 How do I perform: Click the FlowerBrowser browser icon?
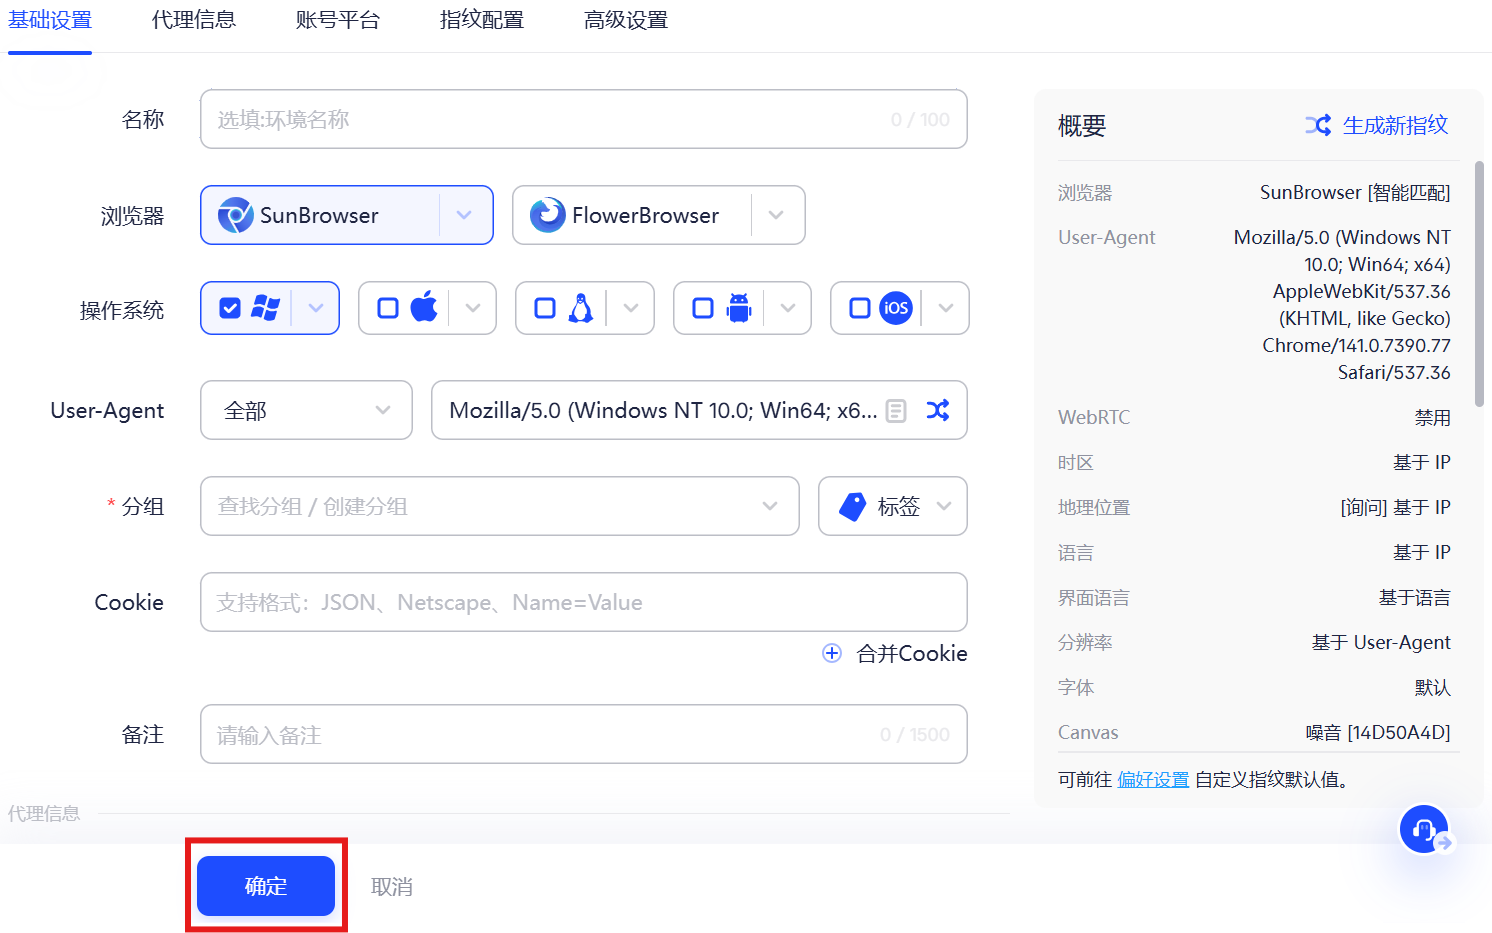(x=548, y=214)
